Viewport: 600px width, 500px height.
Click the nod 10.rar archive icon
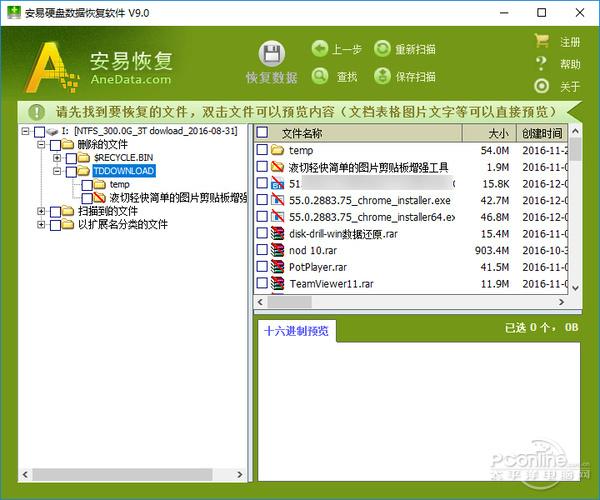click(x=277, y=250)
